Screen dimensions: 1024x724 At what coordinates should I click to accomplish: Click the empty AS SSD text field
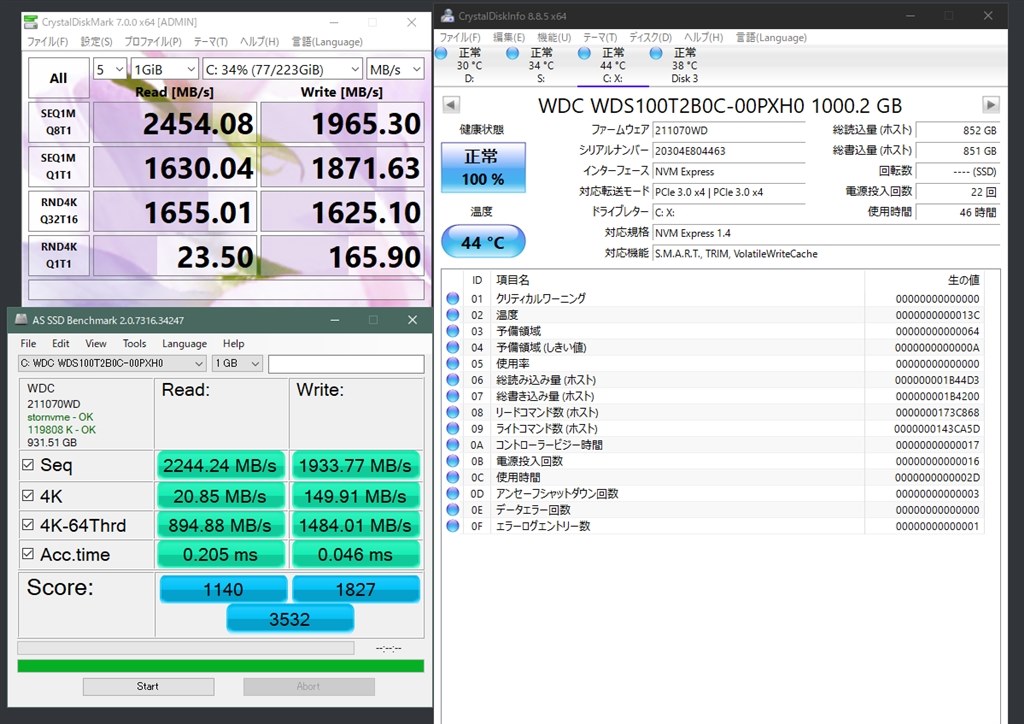click(346, 364)
